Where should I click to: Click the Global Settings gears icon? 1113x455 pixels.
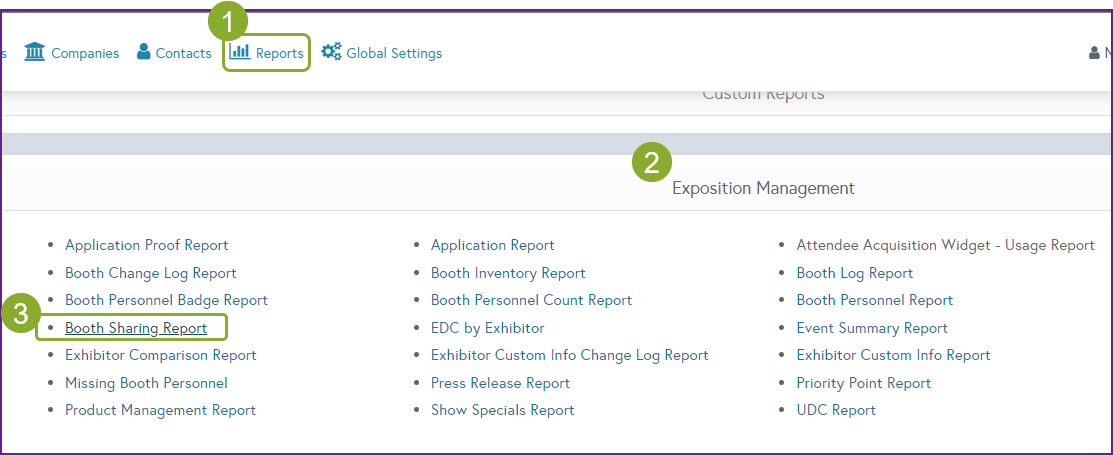click(331, 52)
